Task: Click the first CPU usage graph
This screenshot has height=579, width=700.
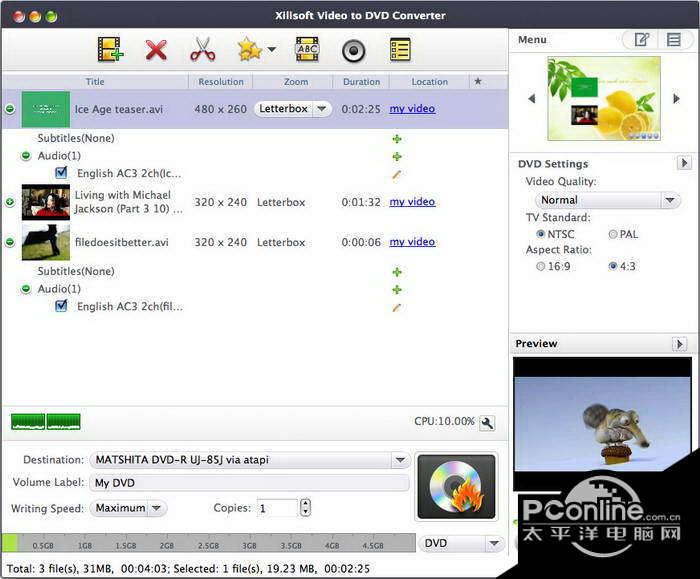Action: [x=28, y=421]
